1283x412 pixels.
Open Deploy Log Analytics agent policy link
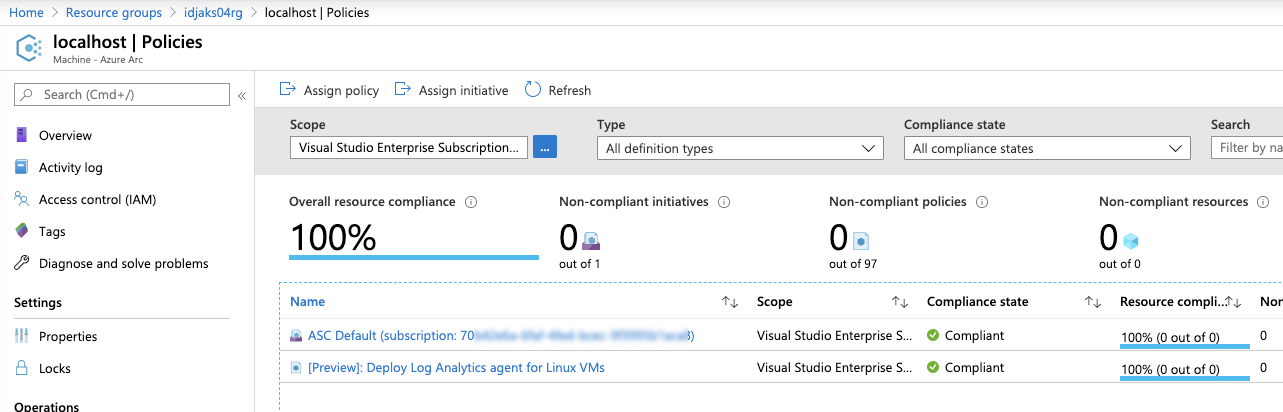coord(456,367)
